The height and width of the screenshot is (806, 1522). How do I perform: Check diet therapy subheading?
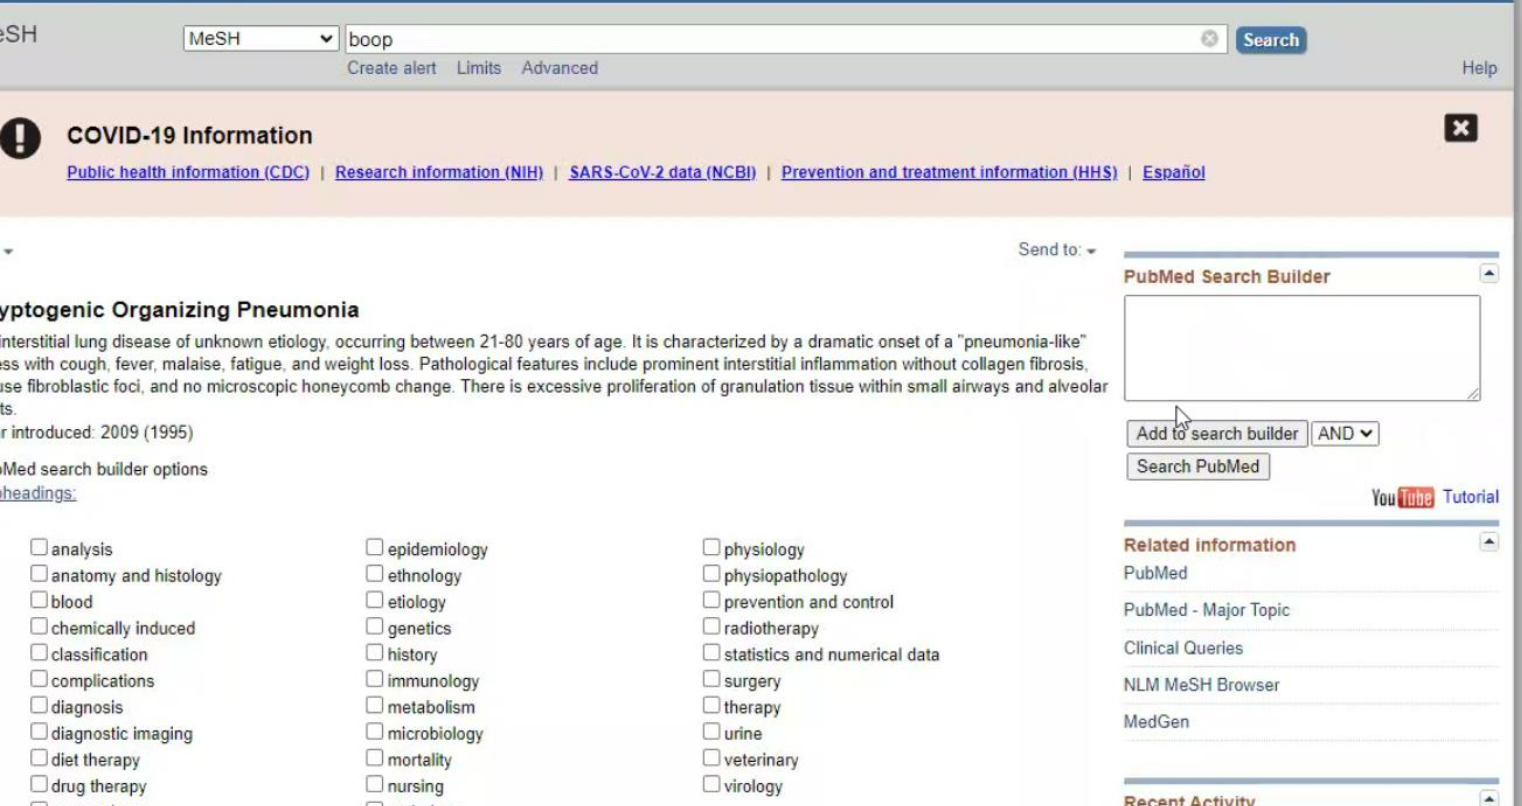click(x=39, y=758)
